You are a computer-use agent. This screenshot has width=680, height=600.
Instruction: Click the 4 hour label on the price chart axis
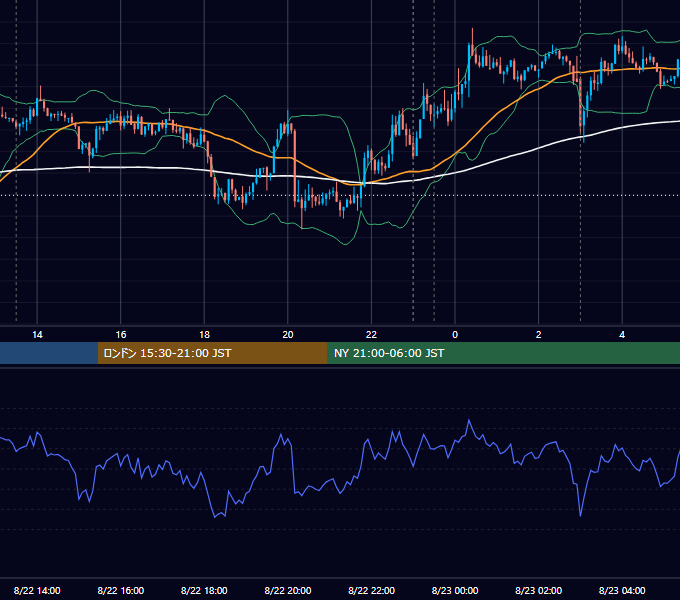pos(622,335)
